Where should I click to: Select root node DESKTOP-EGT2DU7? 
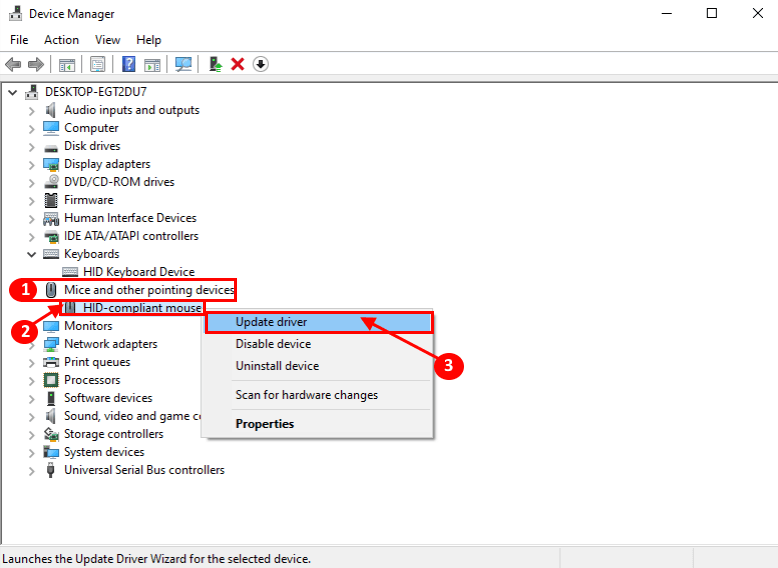(x=95, y=92)
